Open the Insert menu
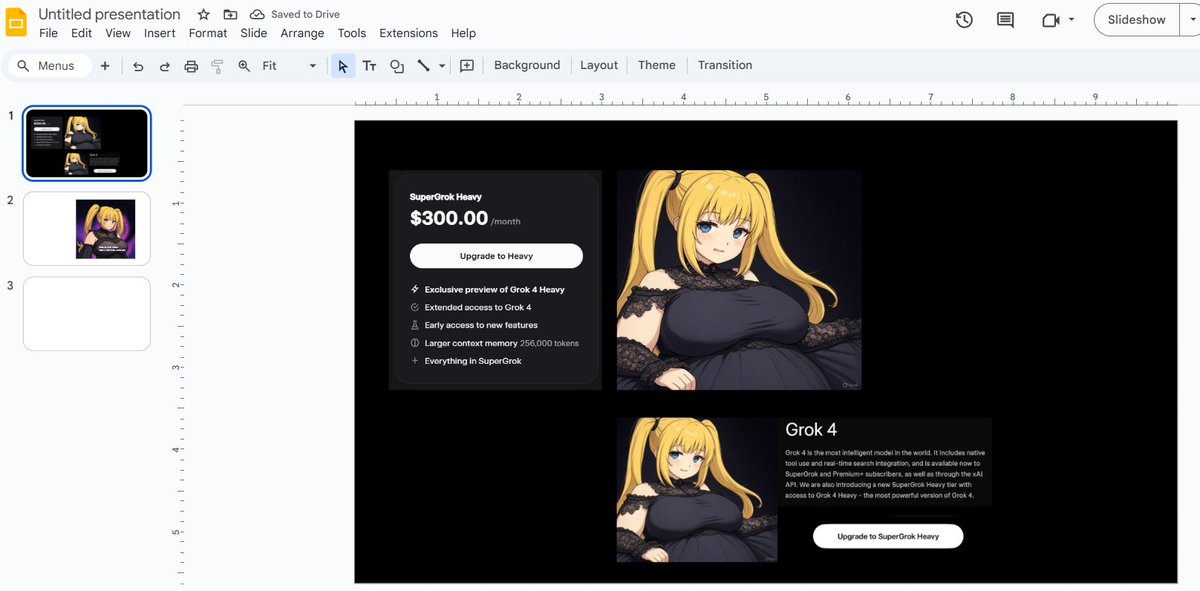This screenshot has width=1200, height=591. point(159,33)
